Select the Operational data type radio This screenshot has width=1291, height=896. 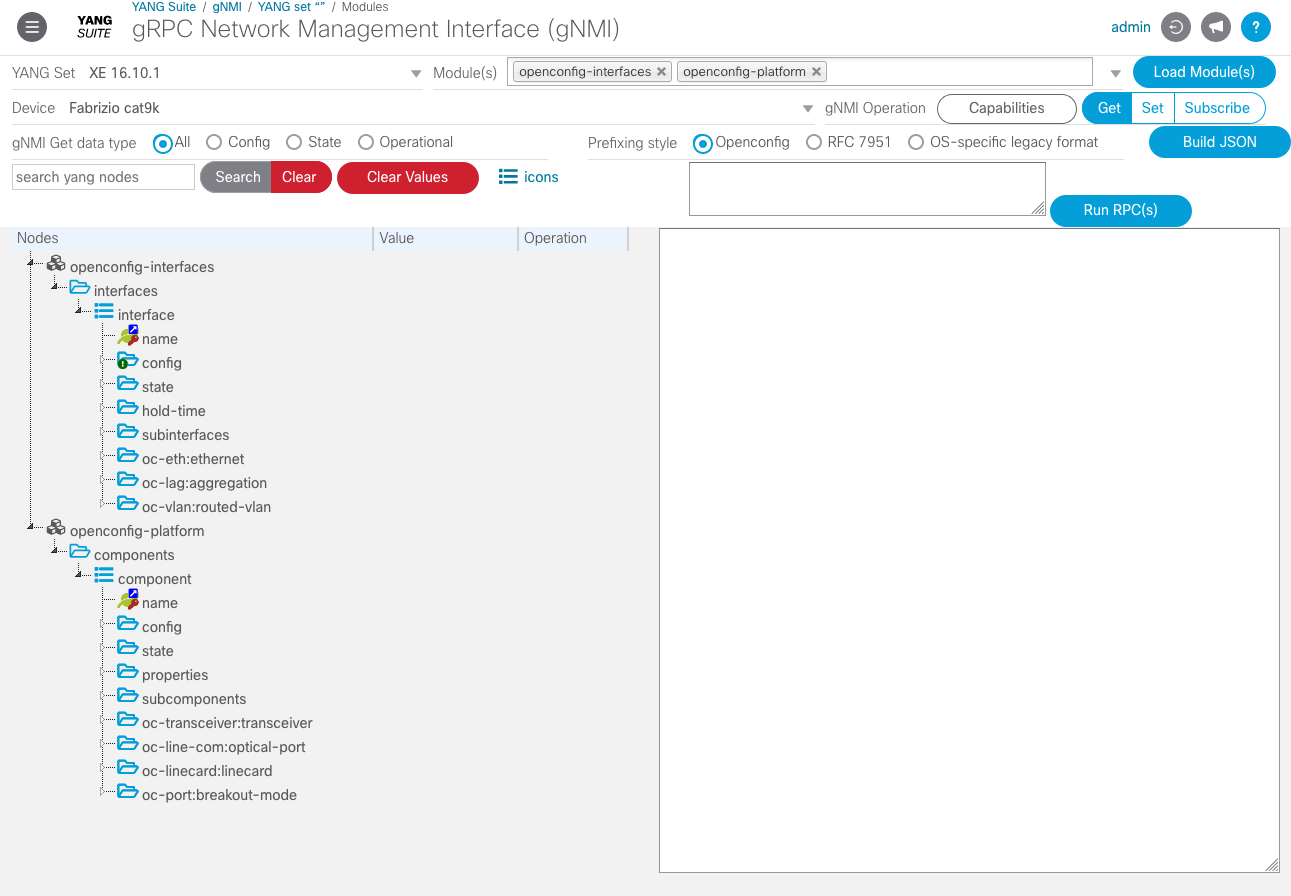(x=366, y=142)
